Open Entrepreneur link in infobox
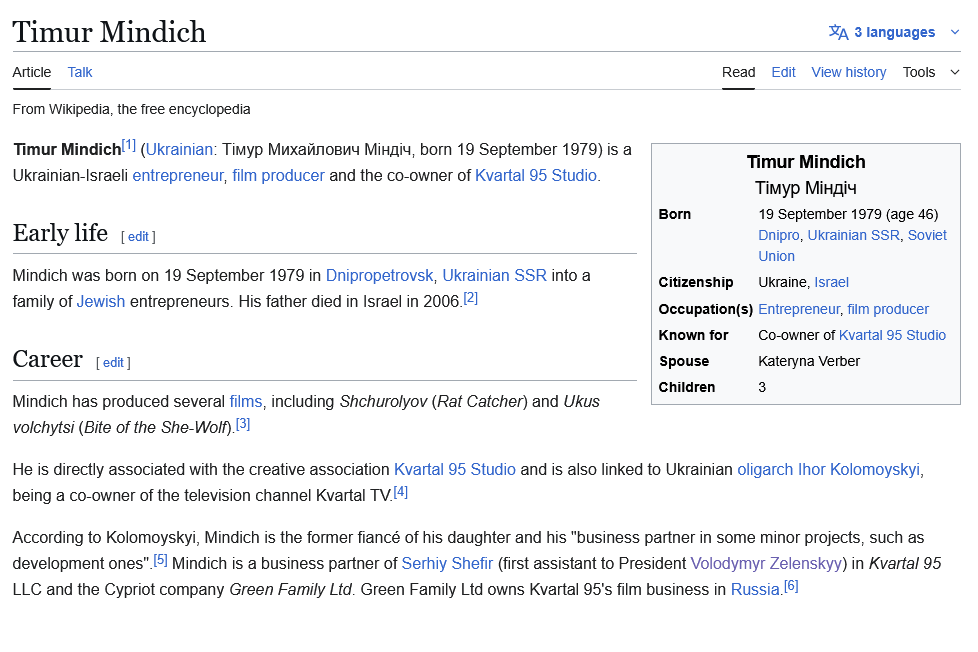978x652 pixels. pyautogui.click(x=799, y=309)
